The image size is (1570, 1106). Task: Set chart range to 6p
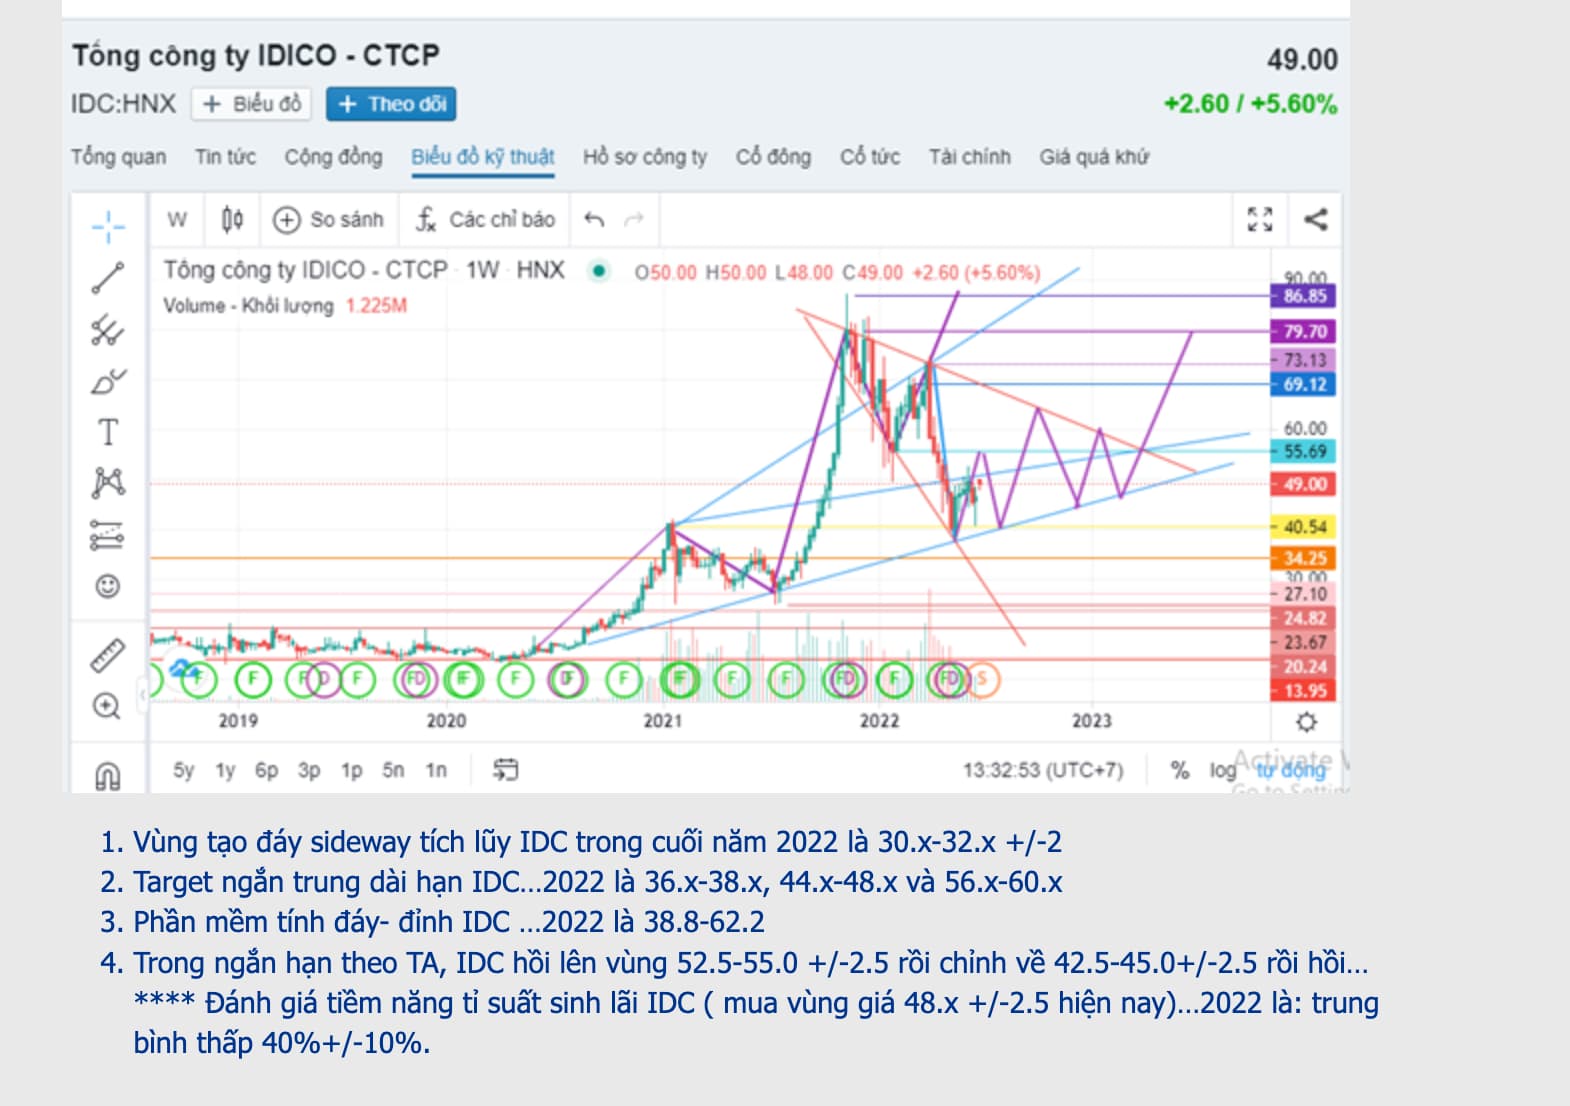266,770
